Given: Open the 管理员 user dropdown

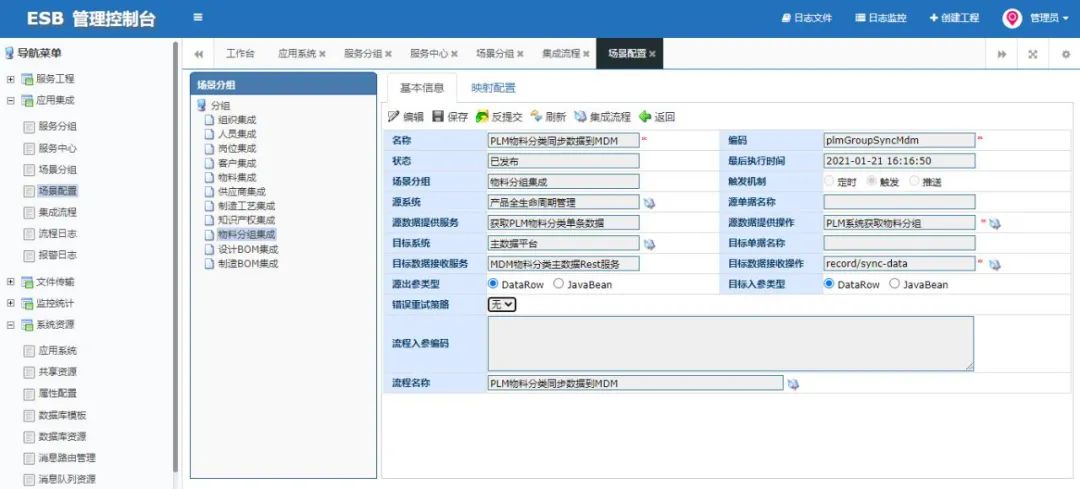Looking at the screenshot, I should [1050, 19].
